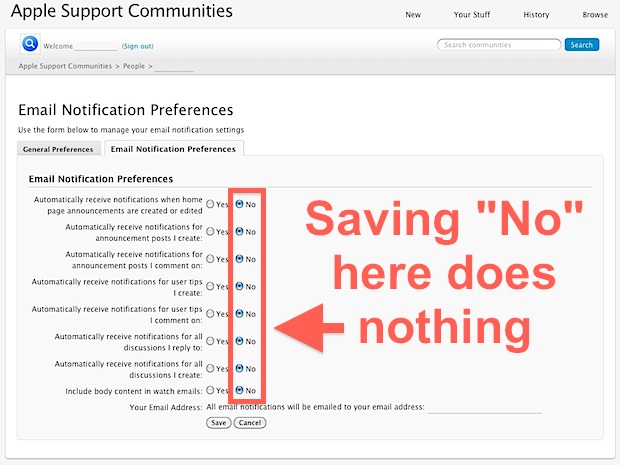Select No for announcement posts I create
The width and height of the screenshot is (620, 465).
click(x=239, y=231)
